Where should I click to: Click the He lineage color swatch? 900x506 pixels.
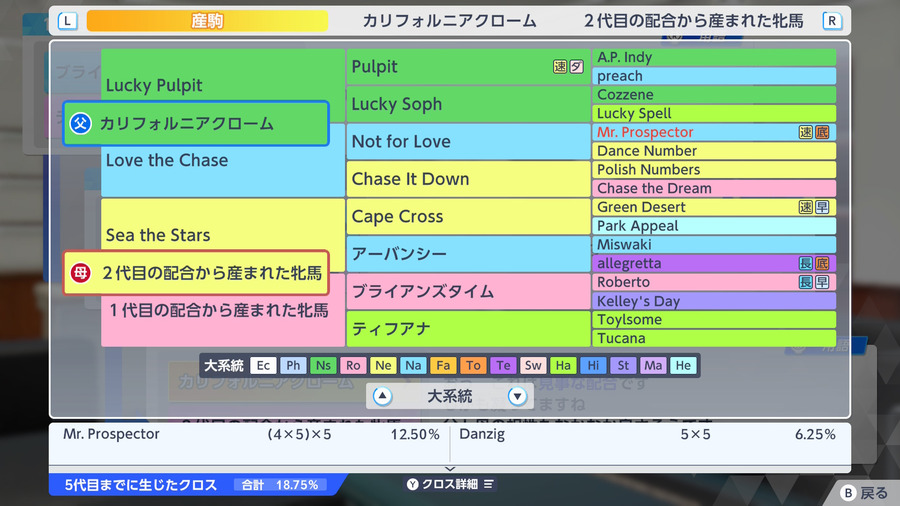coord(683,365)
